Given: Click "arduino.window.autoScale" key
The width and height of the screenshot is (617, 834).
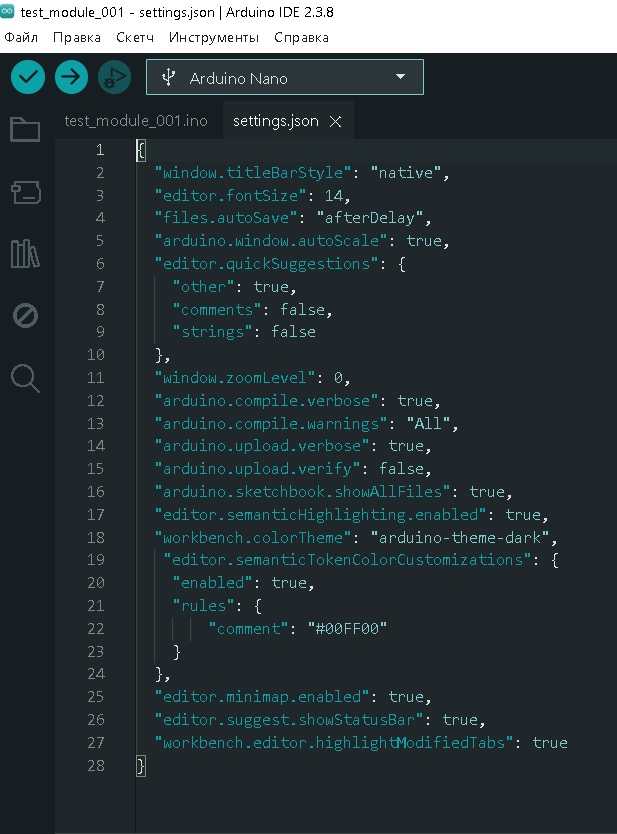Looking at the screenshot, I should [271, 241].
